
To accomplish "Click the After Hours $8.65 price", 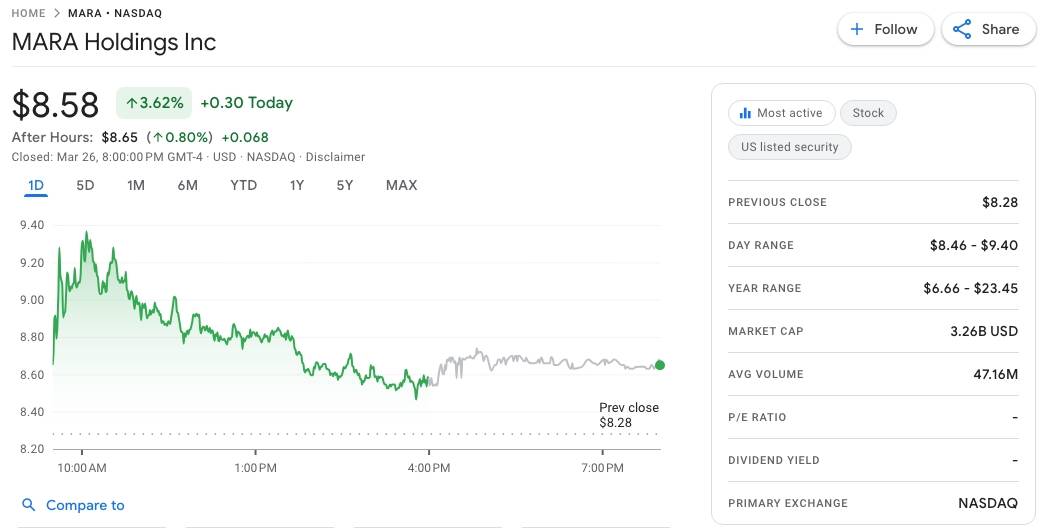I will tap(120, 138).
